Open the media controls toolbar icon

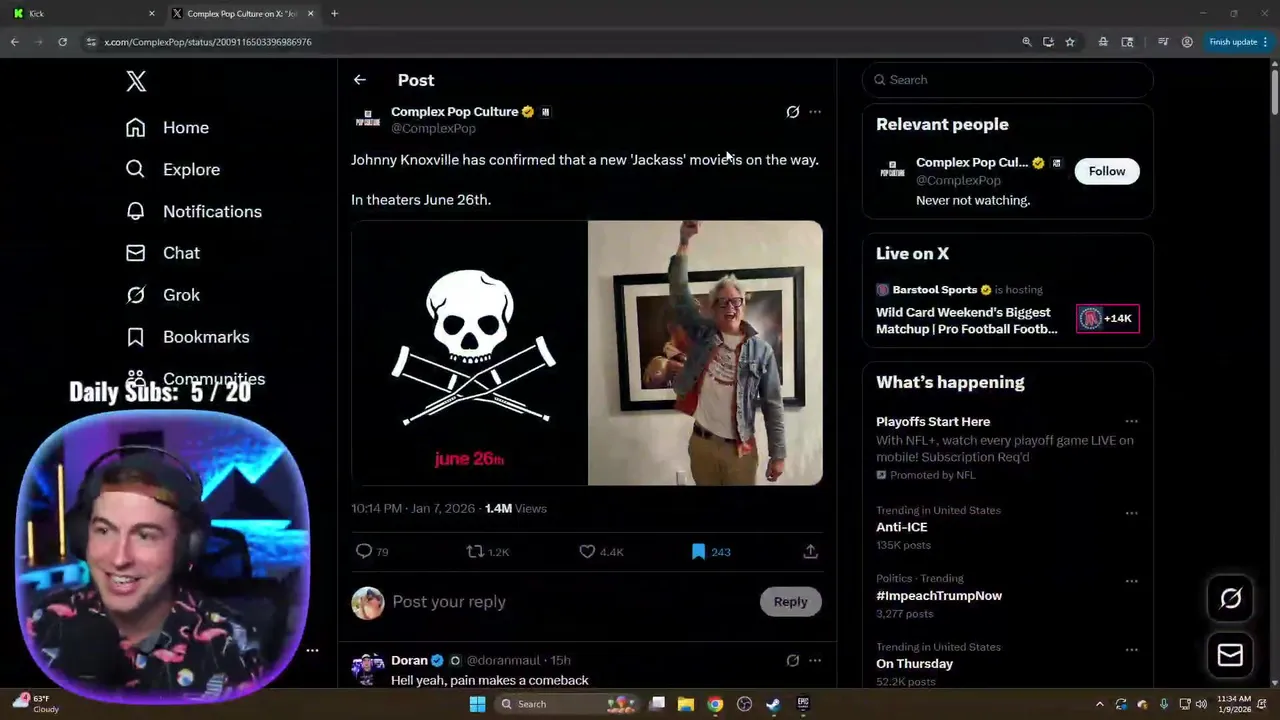point(1163,42)
